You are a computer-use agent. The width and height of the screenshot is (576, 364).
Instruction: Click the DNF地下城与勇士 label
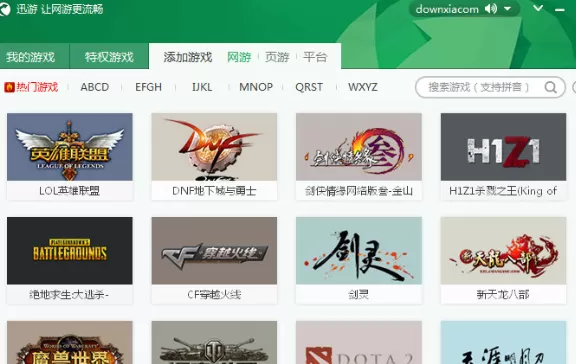214,191
